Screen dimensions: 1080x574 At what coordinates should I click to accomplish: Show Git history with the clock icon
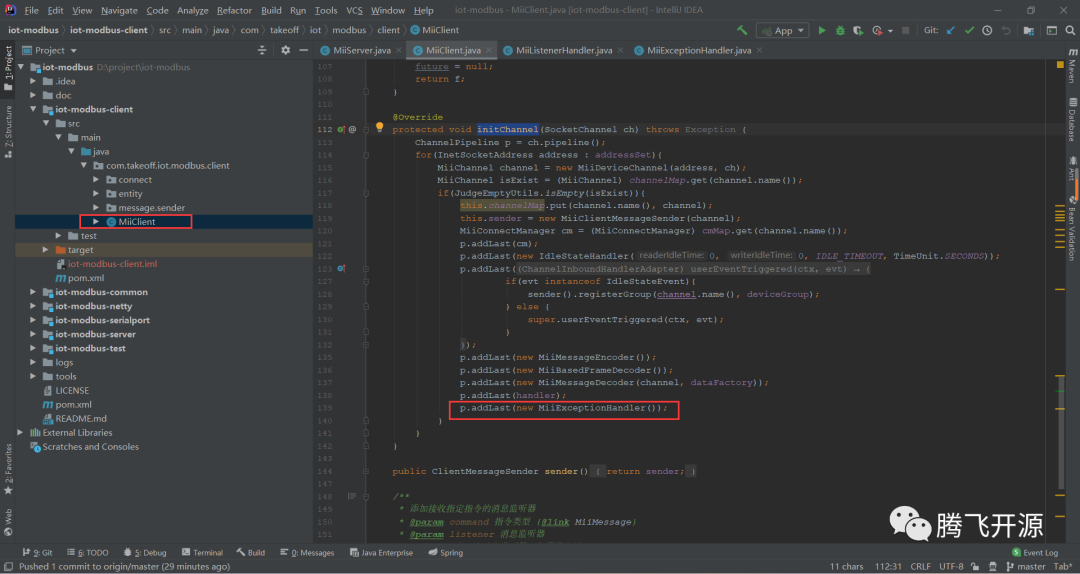click(987, 30)
